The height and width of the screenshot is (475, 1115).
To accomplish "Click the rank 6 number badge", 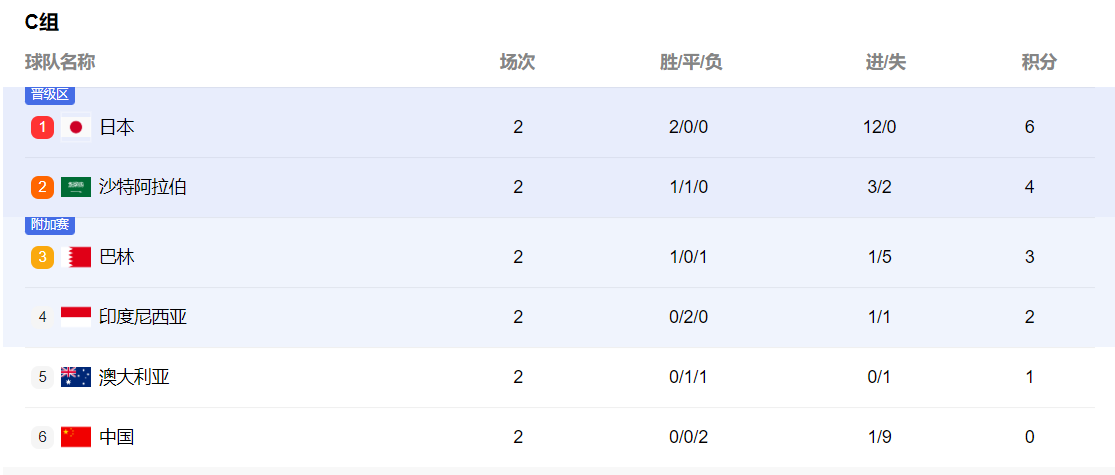I will pos(43,437).
